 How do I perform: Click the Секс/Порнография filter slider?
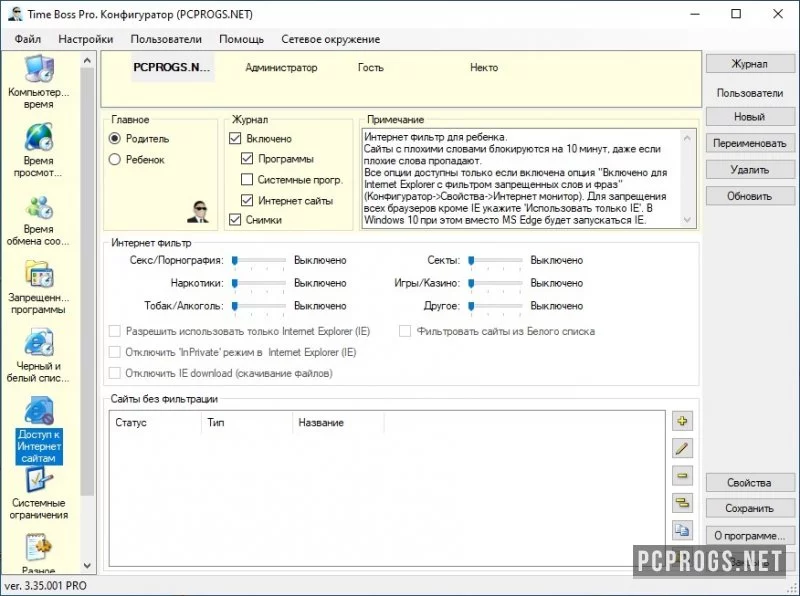(x=259, y=261)
